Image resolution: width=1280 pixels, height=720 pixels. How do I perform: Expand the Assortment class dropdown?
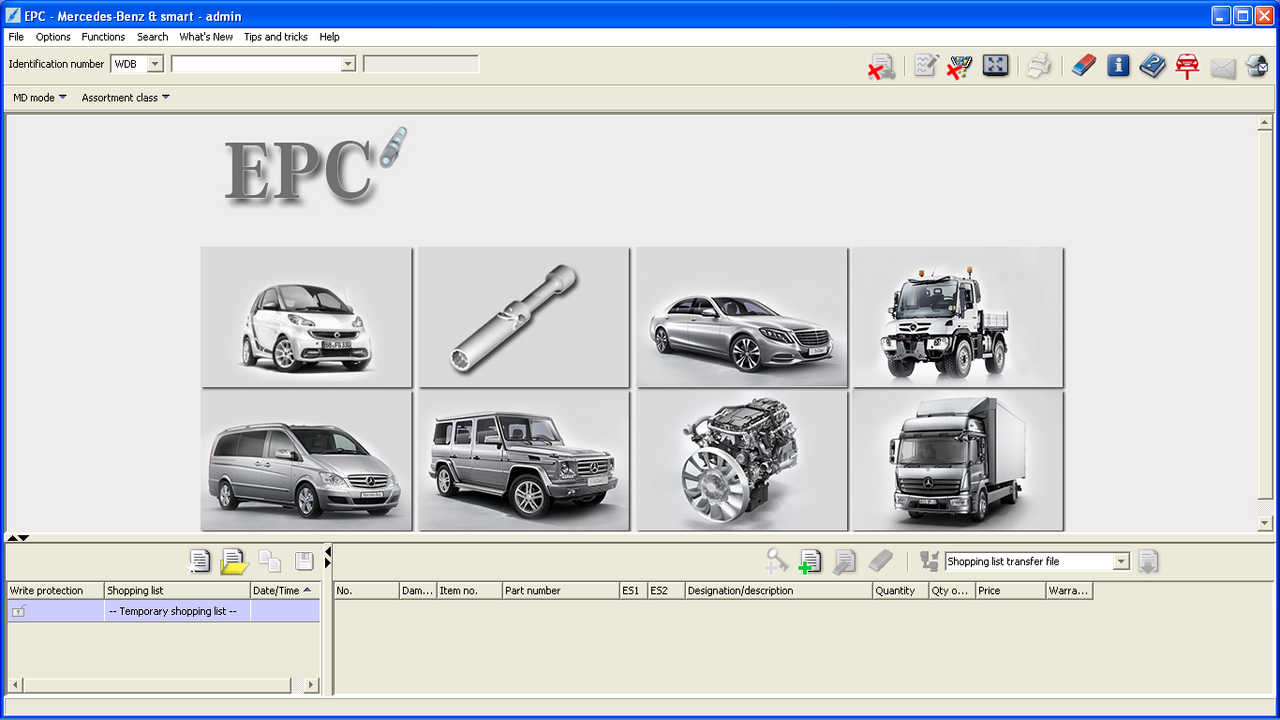tap(126, 98)
